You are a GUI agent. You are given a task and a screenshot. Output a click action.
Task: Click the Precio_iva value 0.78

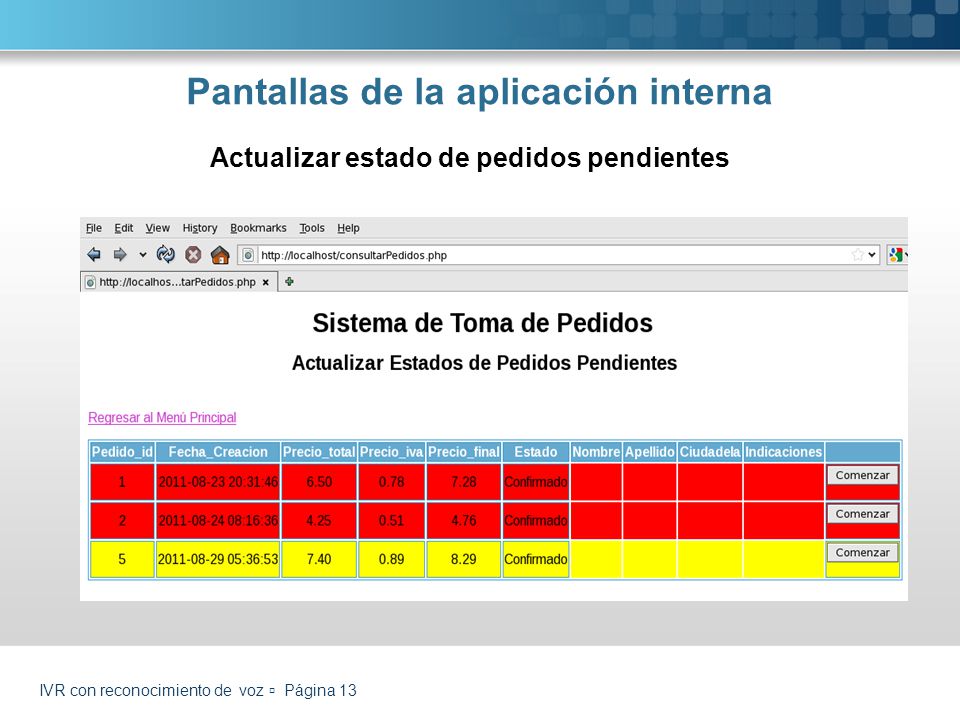tap(391, 482)
